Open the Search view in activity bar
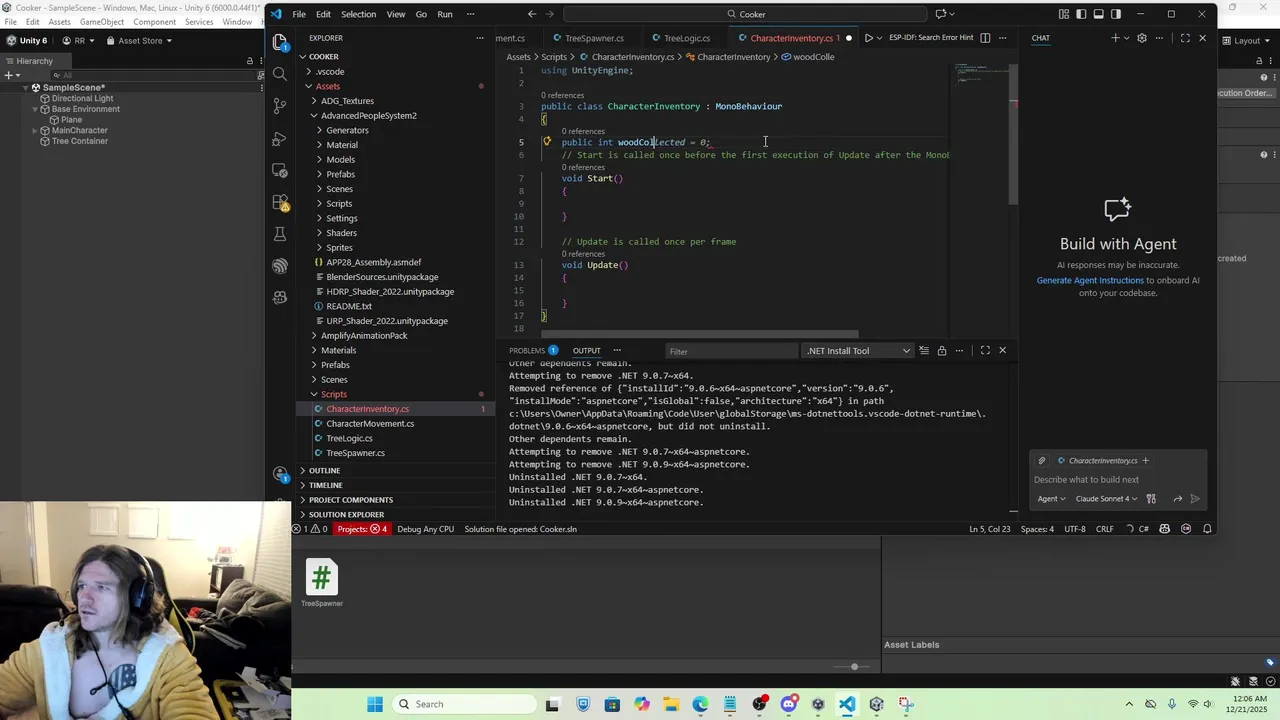The height and width of the screenshot is (720, 1280). point(280,74)
